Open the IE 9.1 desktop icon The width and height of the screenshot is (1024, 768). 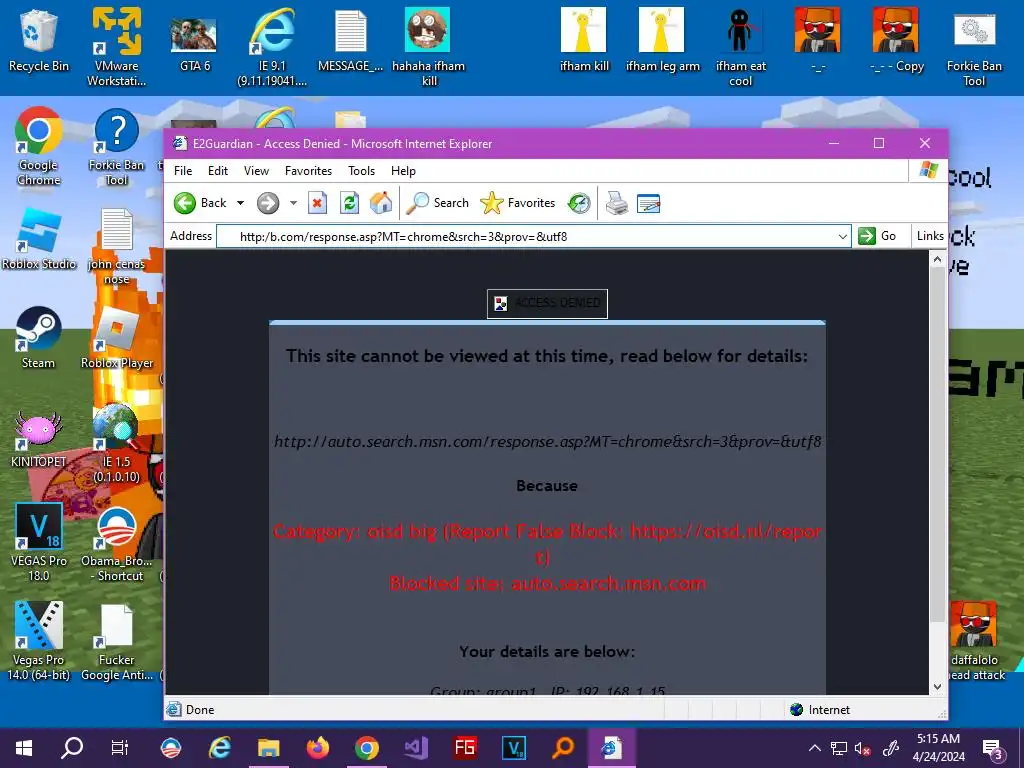pos(272,47)
